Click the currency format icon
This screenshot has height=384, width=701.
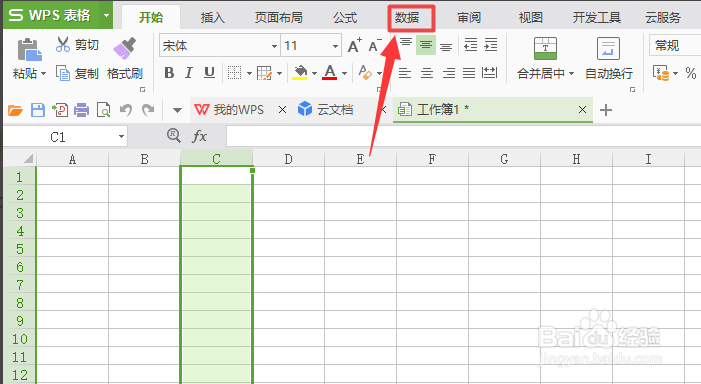[x=661, y=73]
